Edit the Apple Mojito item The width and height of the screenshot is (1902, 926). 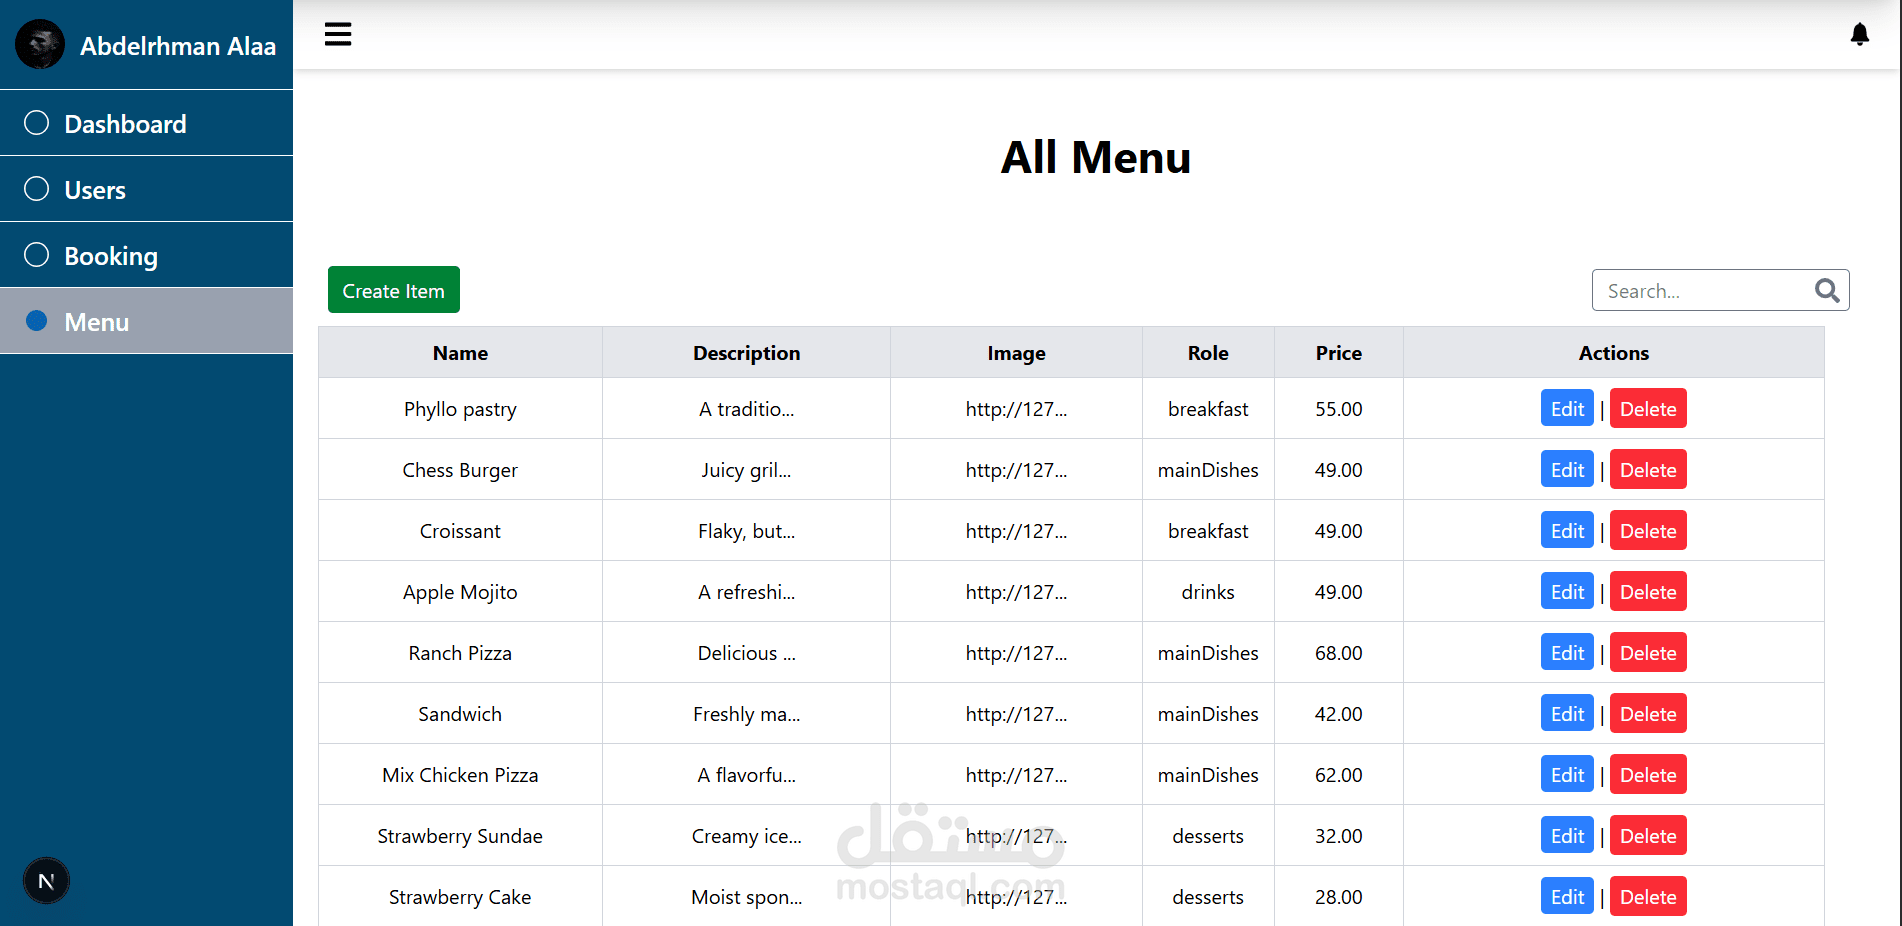[x=1567, y=591]
